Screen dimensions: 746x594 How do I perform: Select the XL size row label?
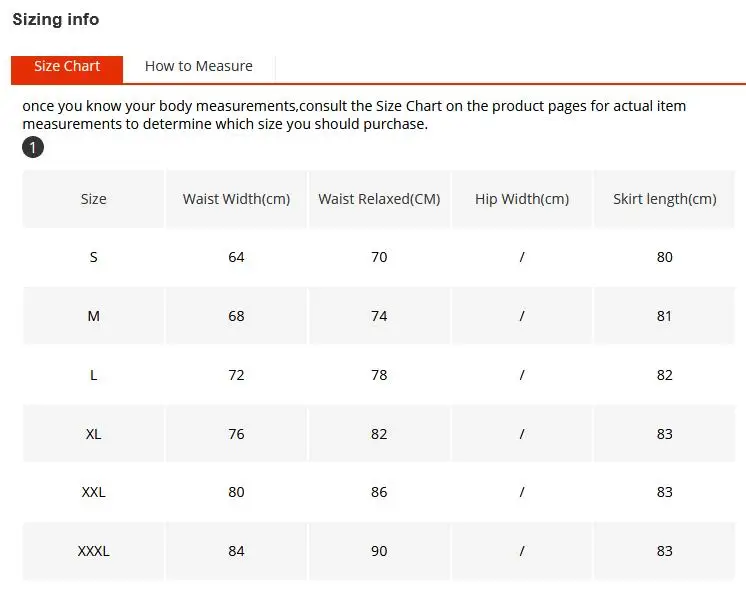[x=93, y=434]
